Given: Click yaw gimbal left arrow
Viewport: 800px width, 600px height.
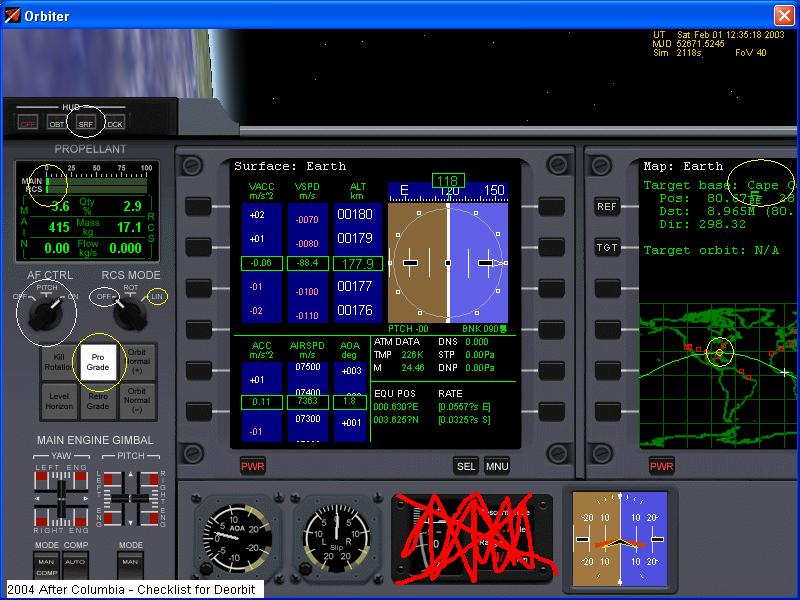Looking at the screenshot, I should pyautogui.click(x=37, y=498).
